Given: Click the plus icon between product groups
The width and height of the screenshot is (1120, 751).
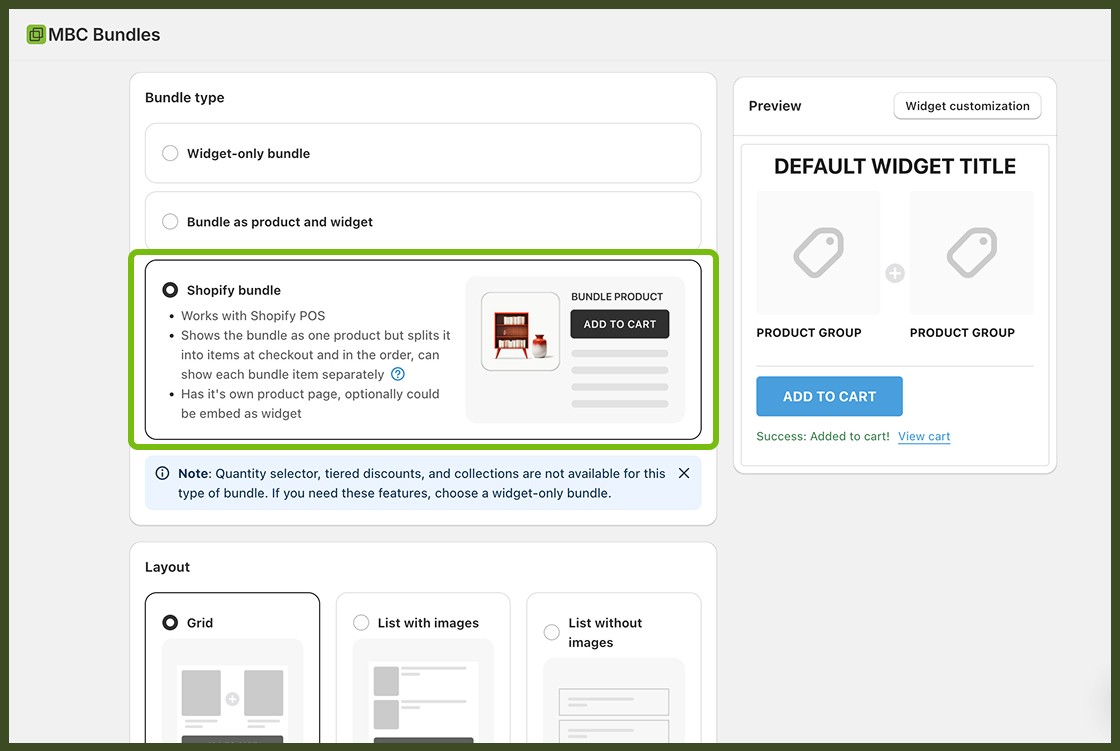Looking at the screenshot, I should 894,271.
